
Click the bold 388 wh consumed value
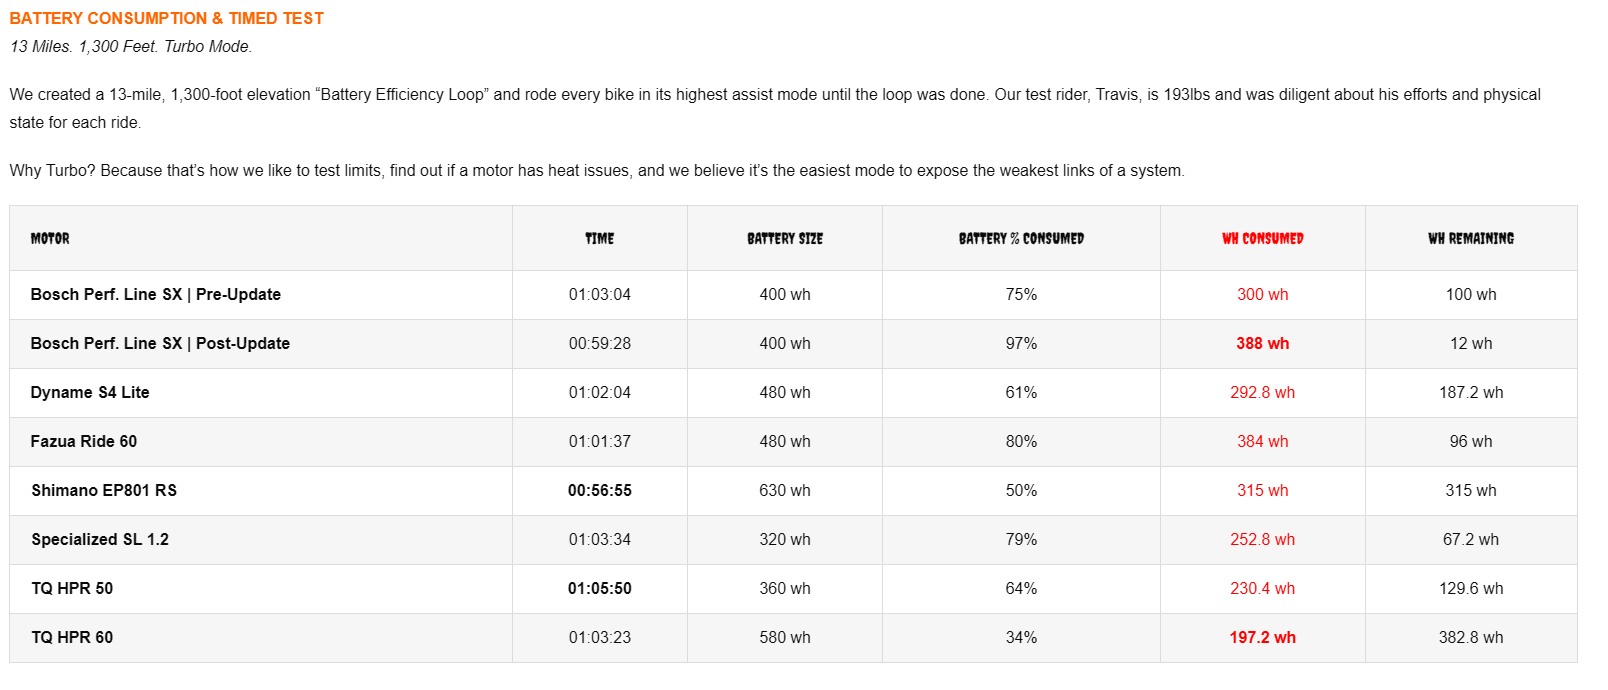1263,343
